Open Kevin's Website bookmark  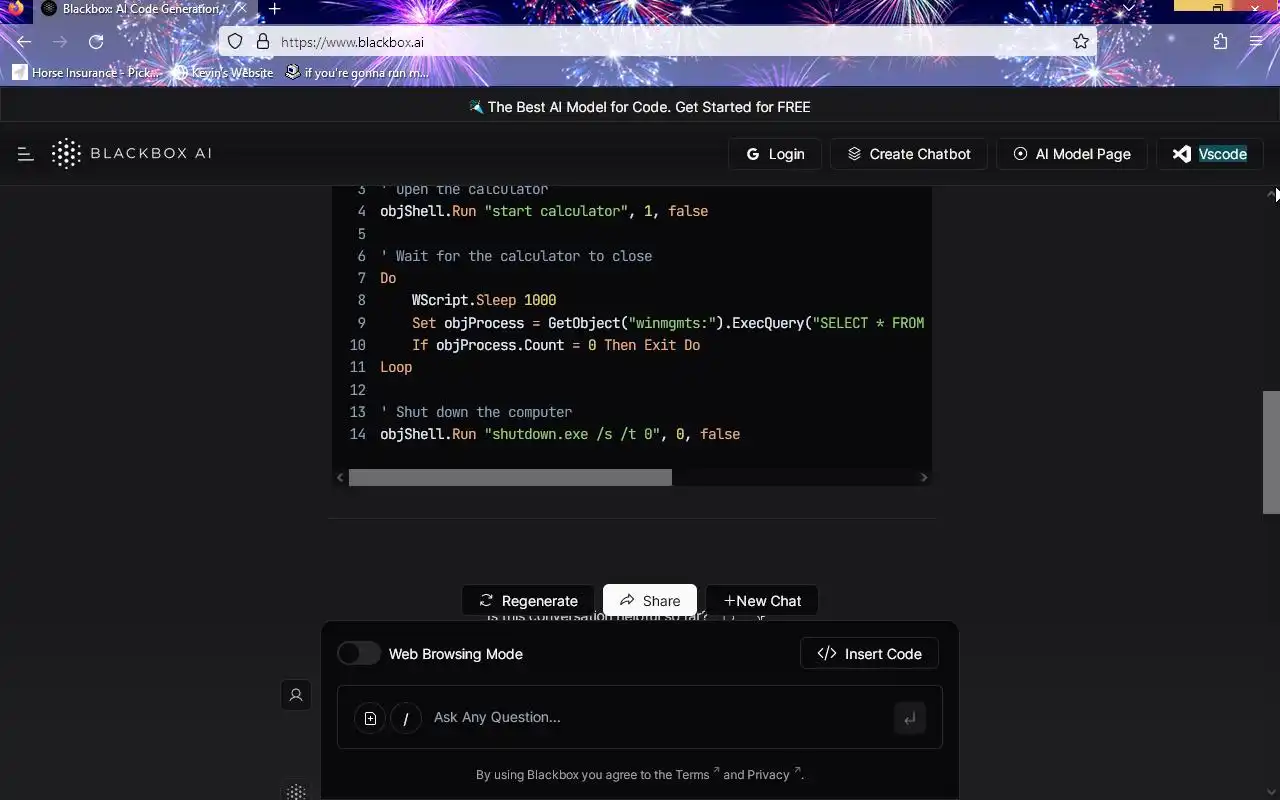point(222,72)
